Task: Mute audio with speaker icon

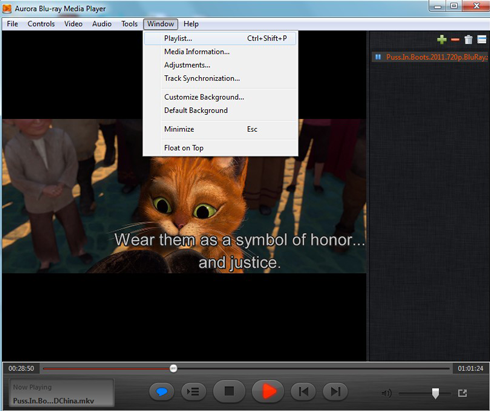Action: pyautogui.click(x=386, y=393)
